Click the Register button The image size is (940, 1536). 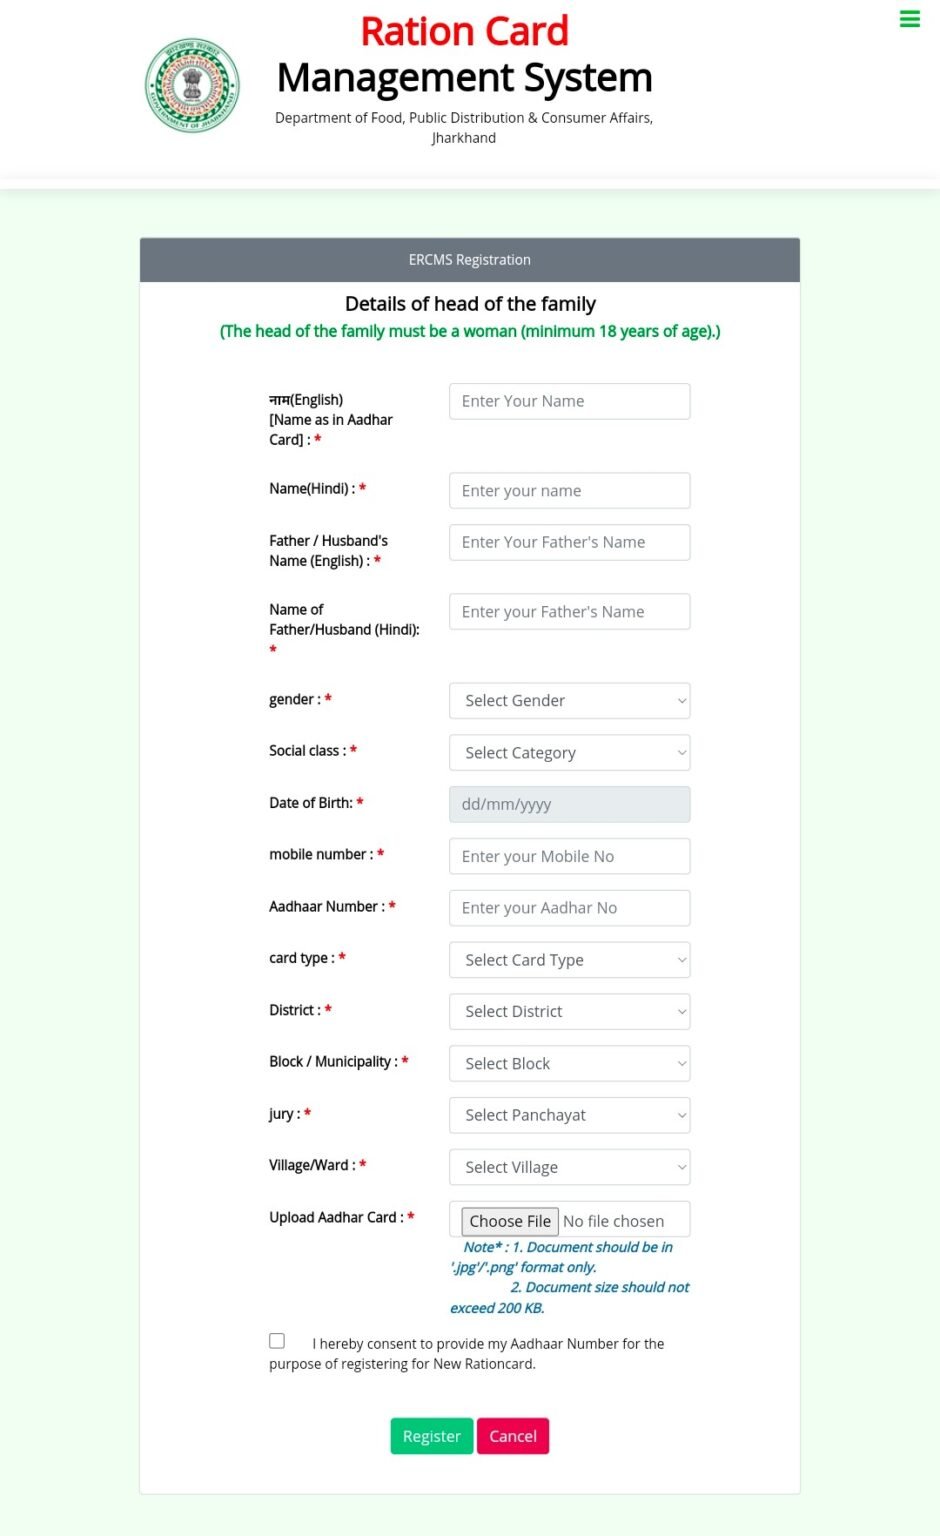(x=431, y=1435)
